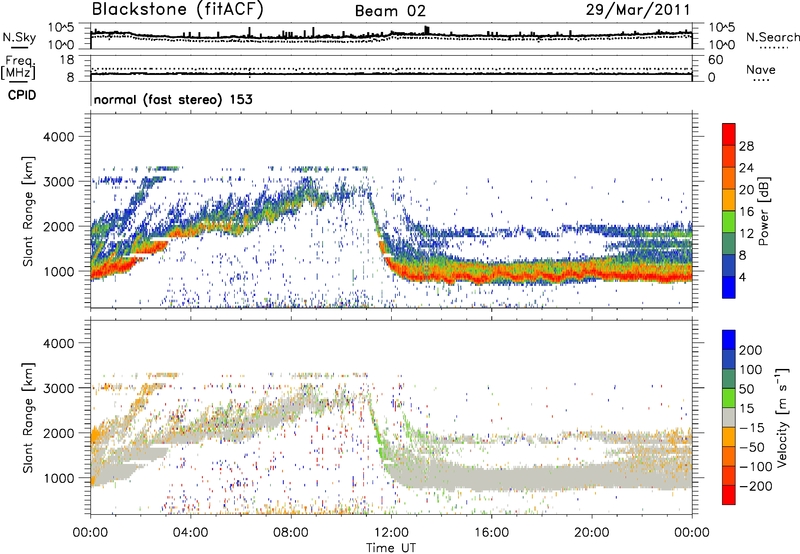Click the Slant Range label of the power panel
This screenshot has height=554, width=800.
[28, 212]
